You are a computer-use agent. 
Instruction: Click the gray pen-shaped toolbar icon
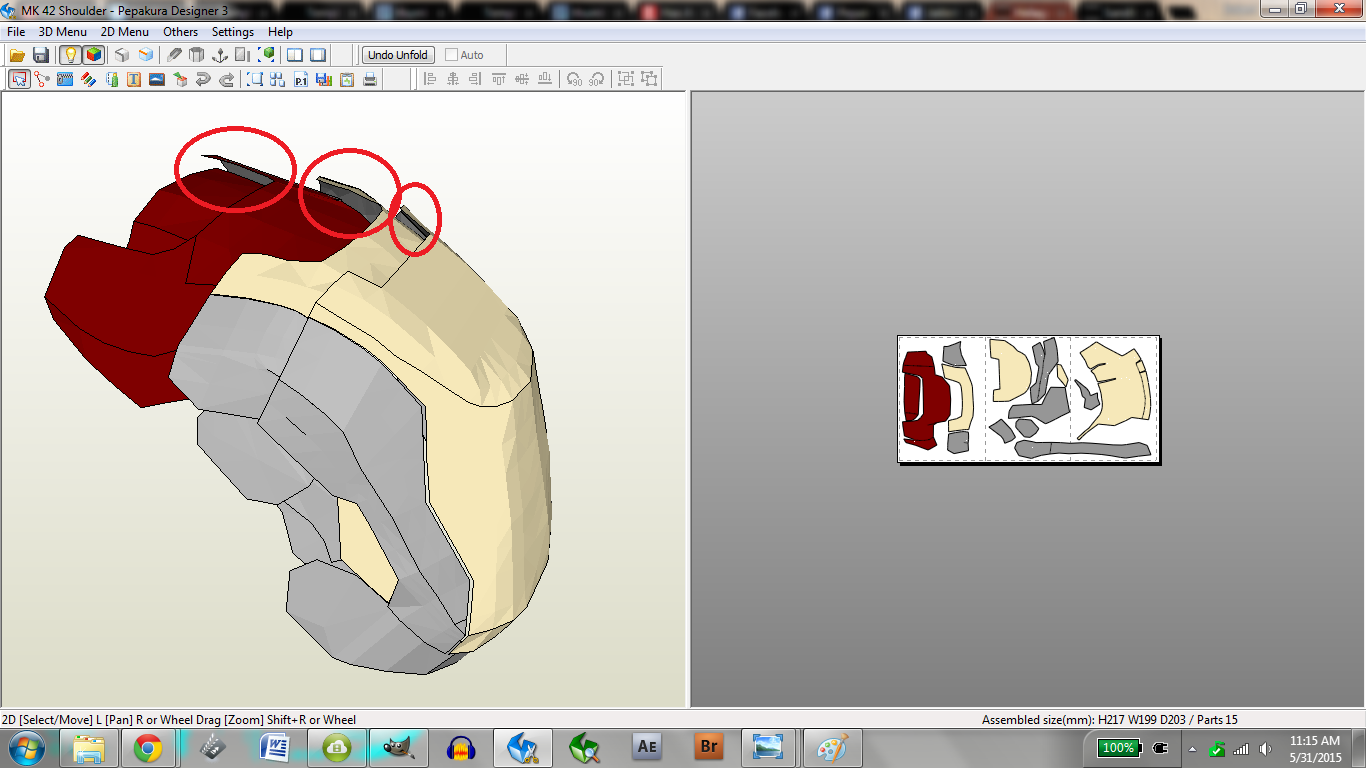pos(175,55)
